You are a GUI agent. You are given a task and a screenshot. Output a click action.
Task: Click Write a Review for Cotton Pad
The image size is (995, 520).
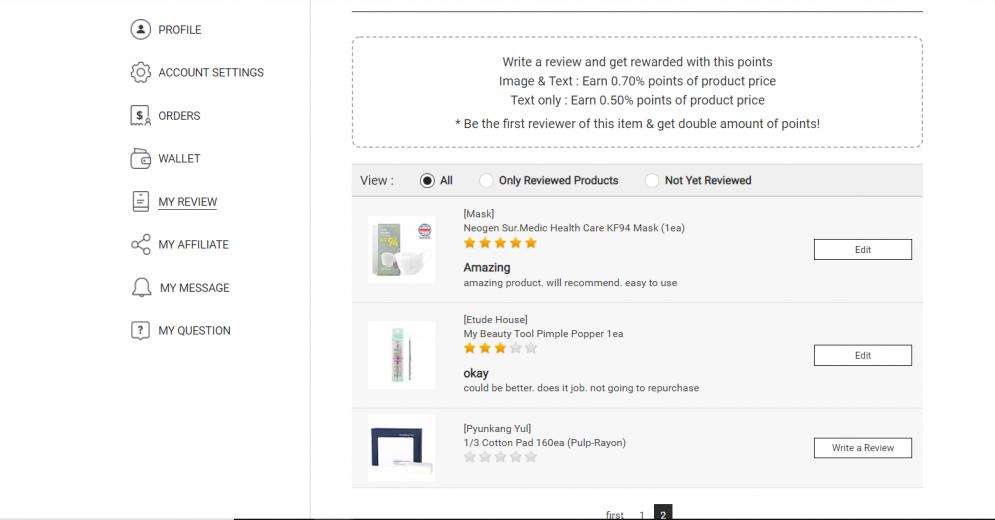click(x=862, y=448)
